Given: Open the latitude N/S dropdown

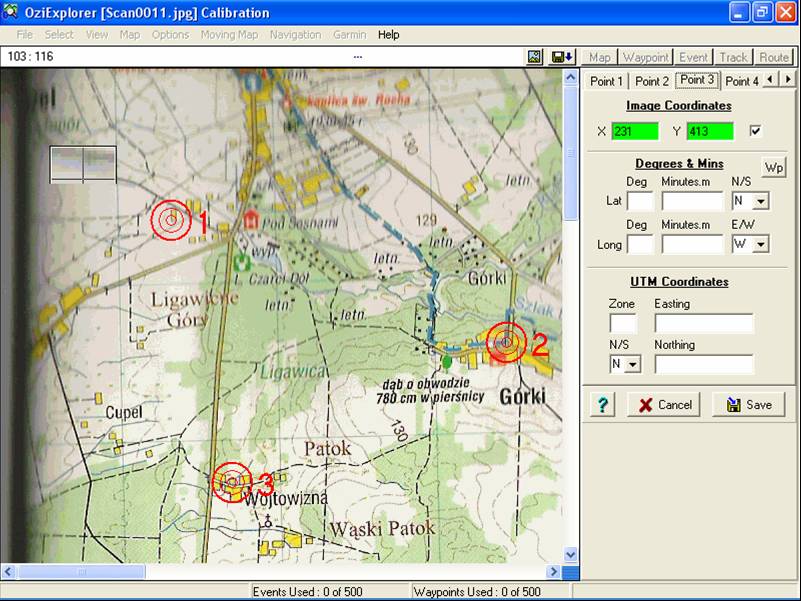Looking at the screenshot, I should tap(761, 201).
